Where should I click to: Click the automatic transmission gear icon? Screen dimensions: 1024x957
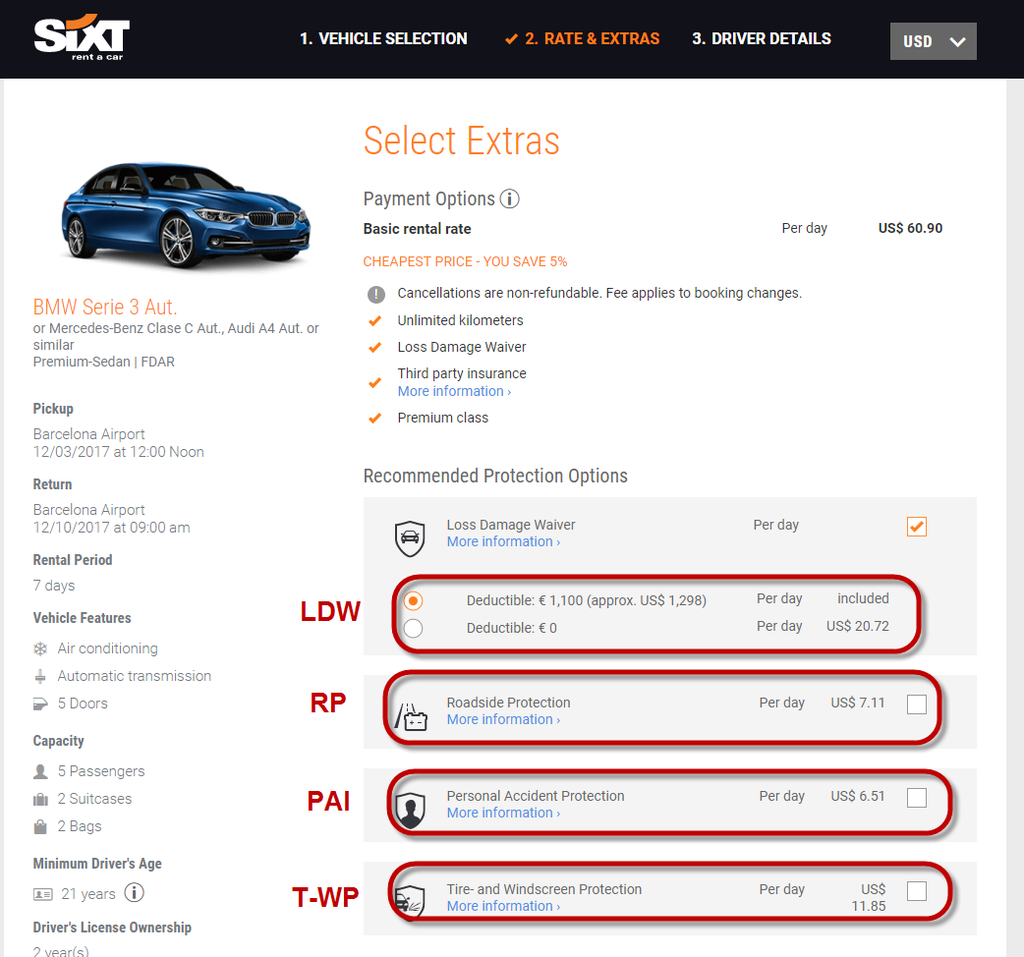40,676
